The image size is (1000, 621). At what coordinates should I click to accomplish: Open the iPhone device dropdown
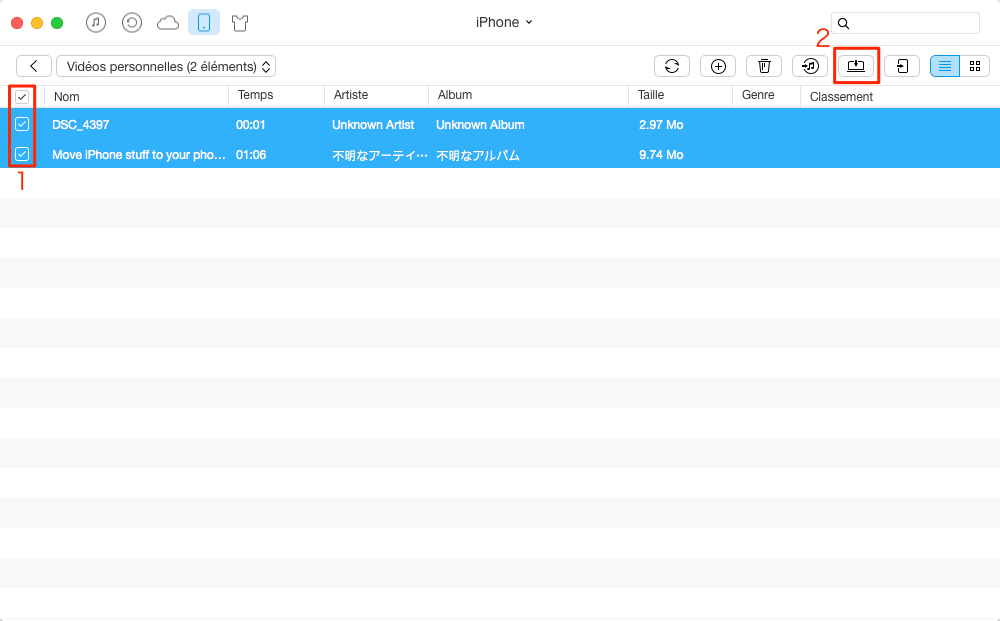point(504,22)
